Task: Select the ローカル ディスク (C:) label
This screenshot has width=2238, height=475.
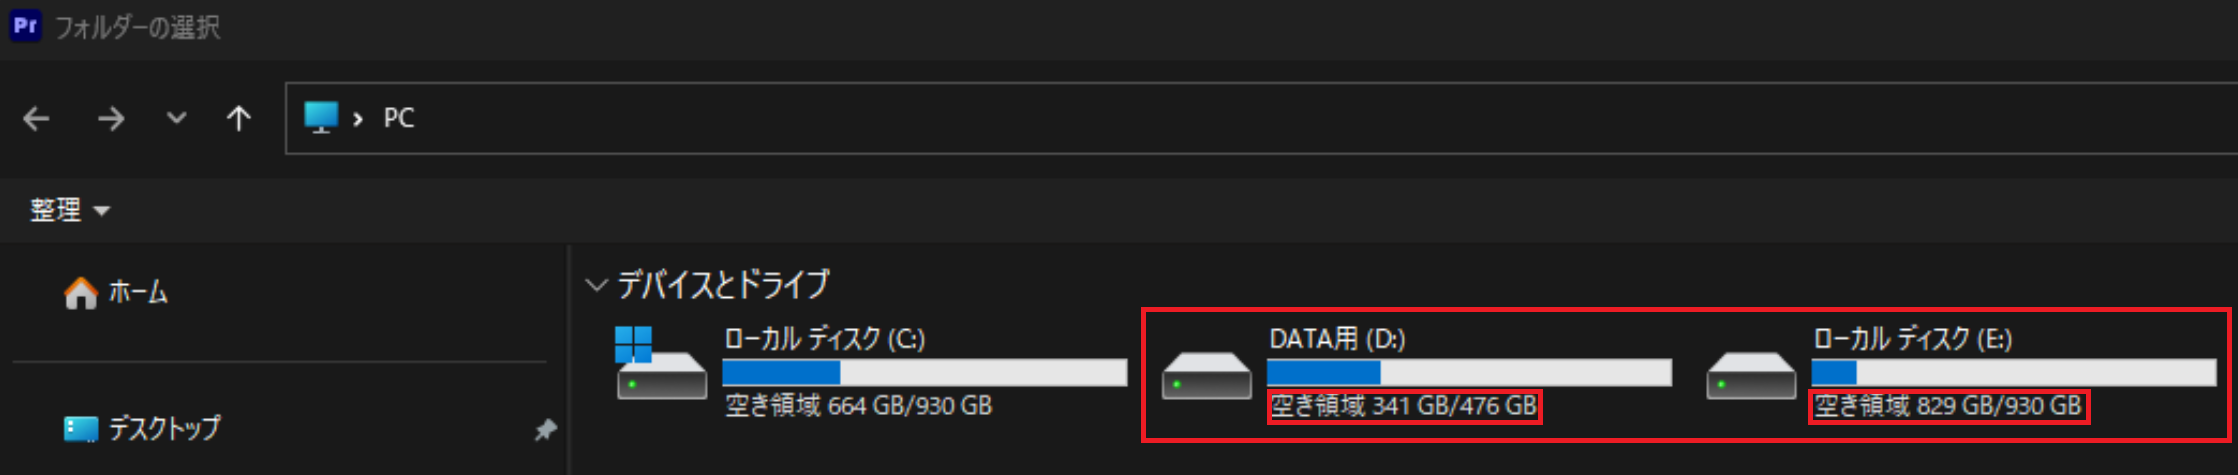Action: [824, 339]
